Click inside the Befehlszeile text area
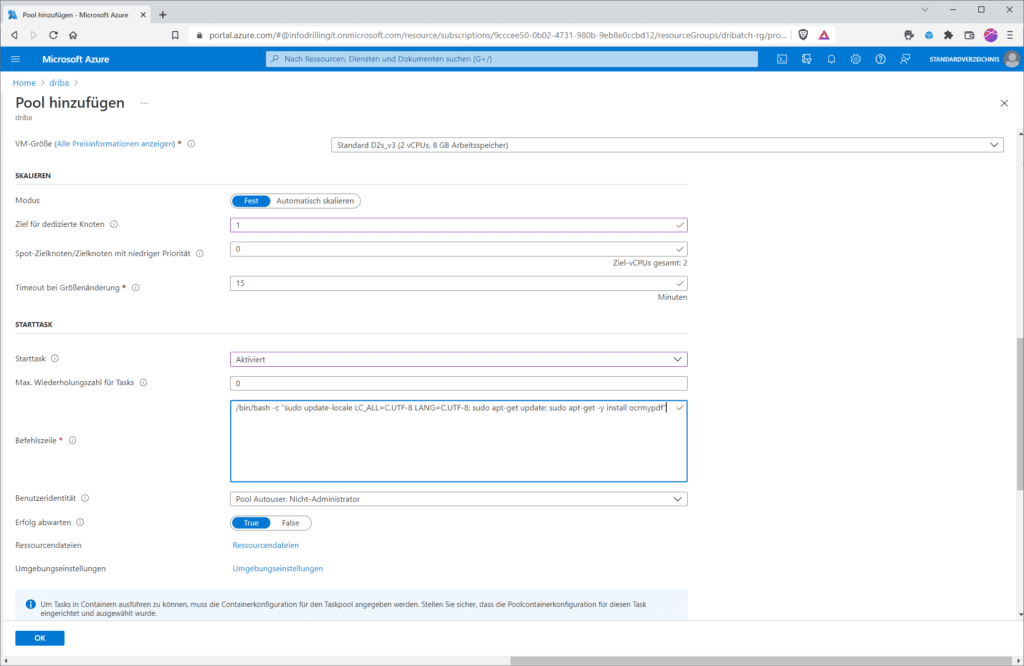Screen dimensions: 1024x666 click(458, 441)
